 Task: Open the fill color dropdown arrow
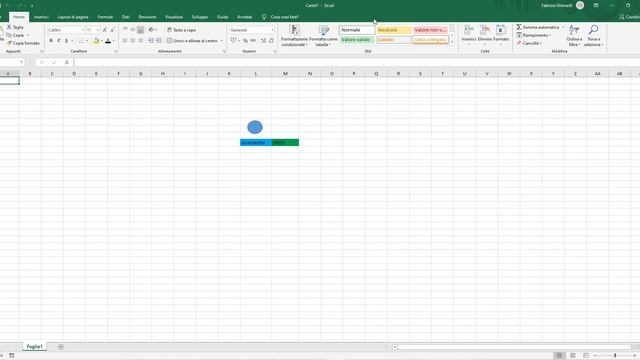click(102, 41)
